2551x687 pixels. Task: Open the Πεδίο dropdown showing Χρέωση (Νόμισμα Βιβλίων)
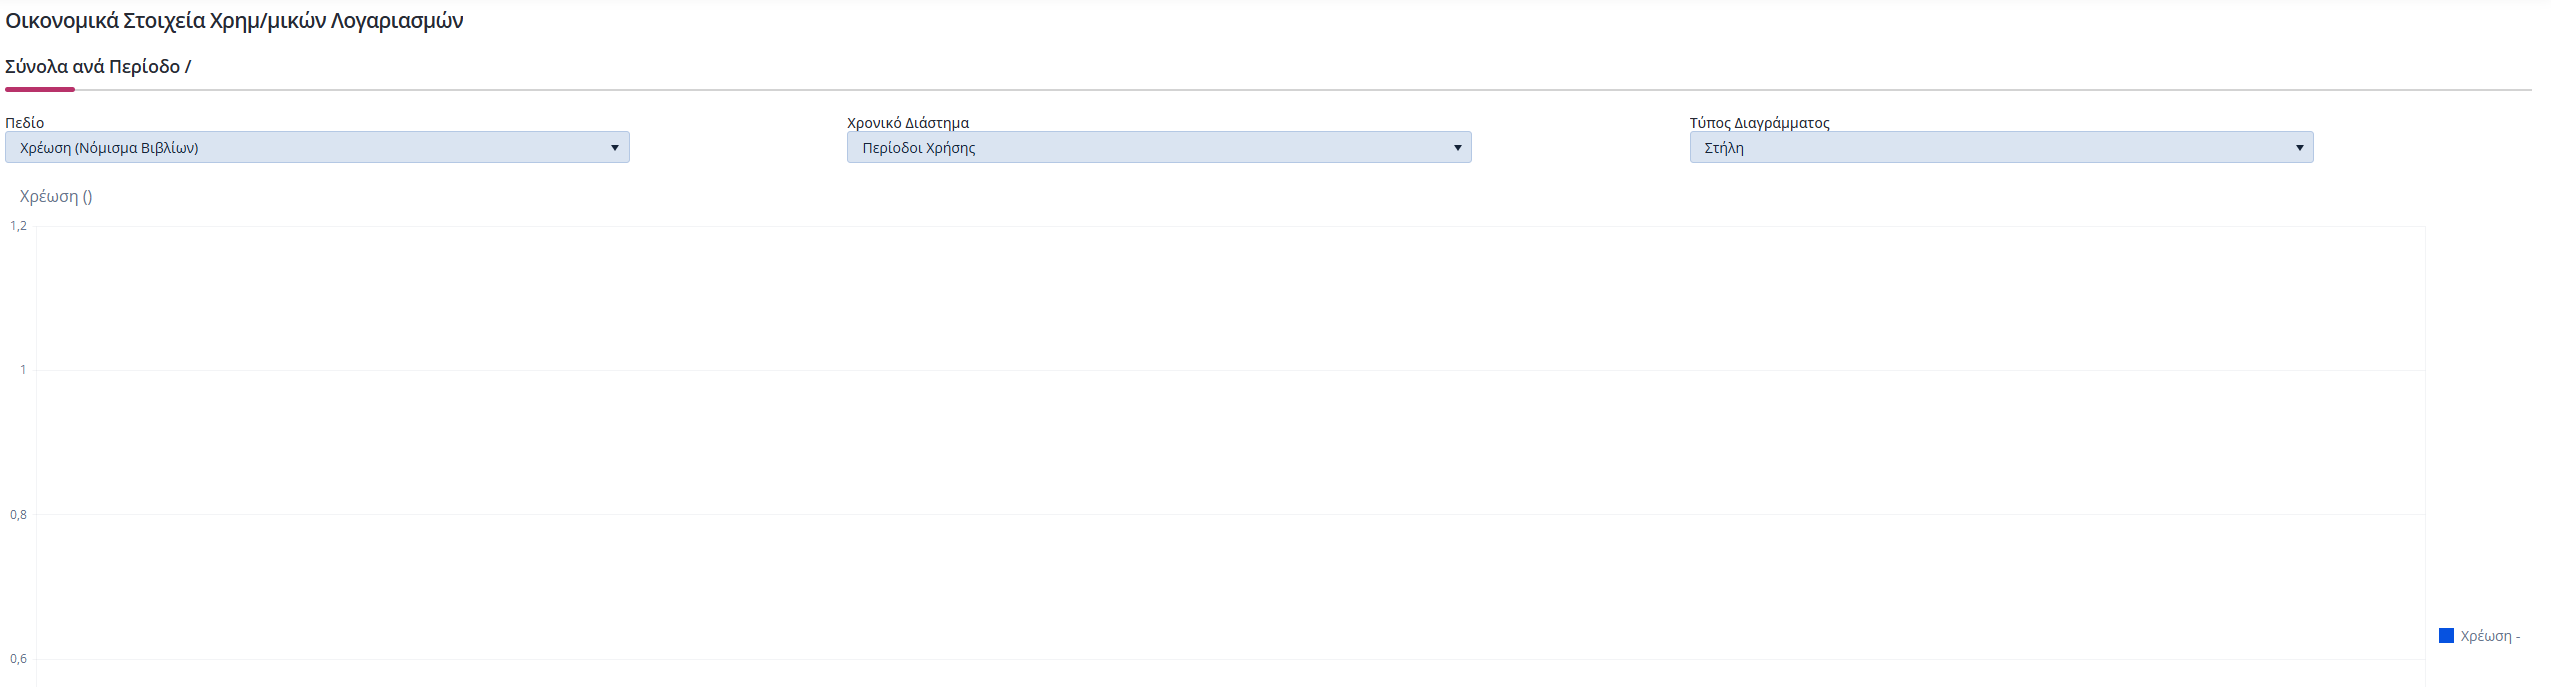pos(317,147)
